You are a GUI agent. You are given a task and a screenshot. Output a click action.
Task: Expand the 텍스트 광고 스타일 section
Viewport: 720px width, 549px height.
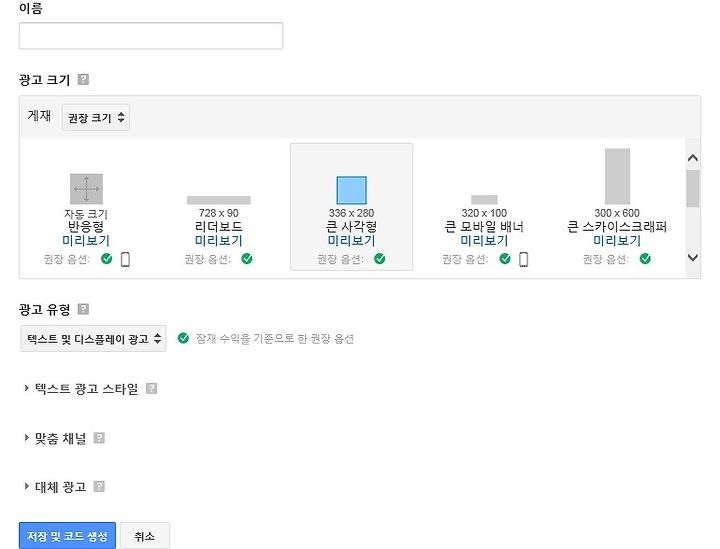[82, 389]
